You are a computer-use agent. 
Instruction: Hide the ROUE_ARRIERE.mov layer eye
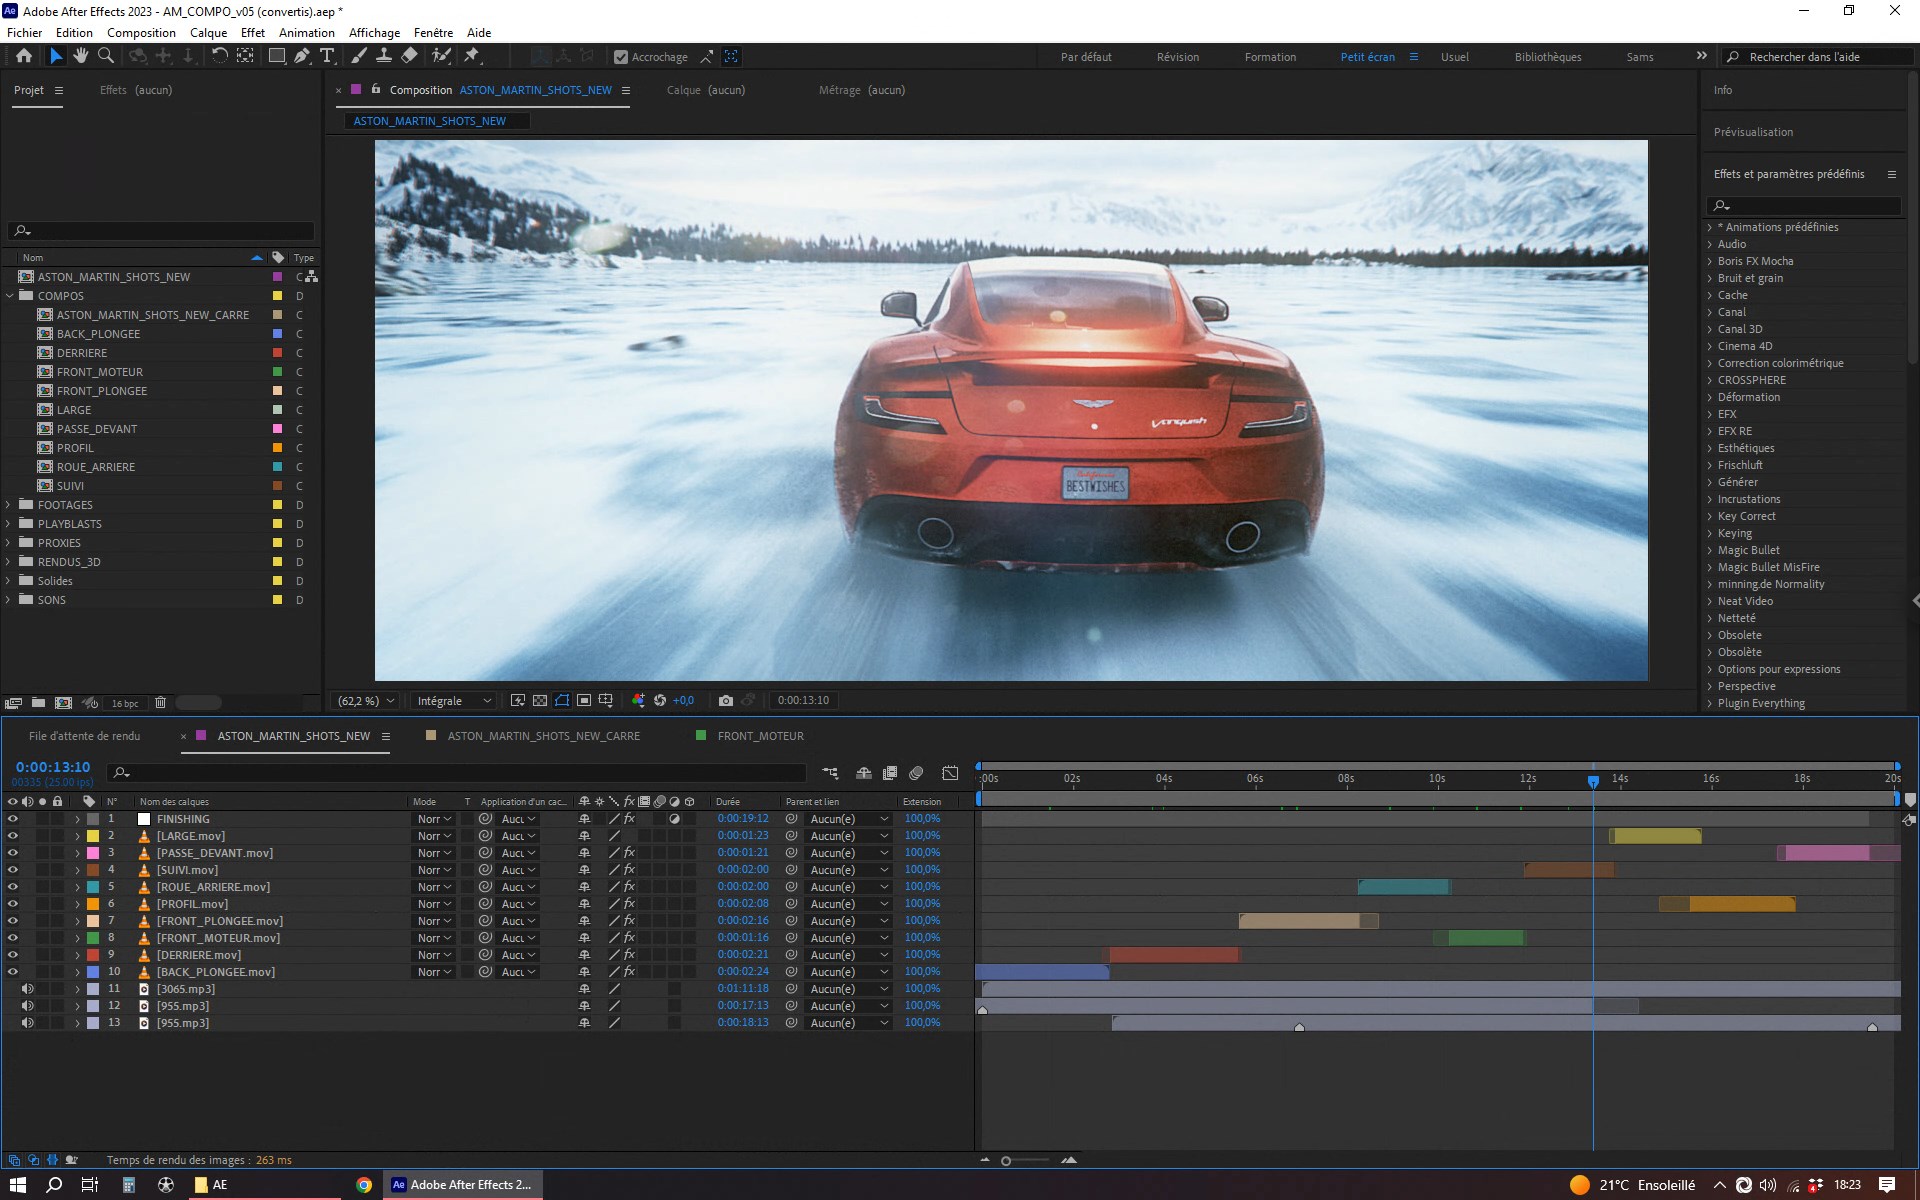tap(13, 887)
